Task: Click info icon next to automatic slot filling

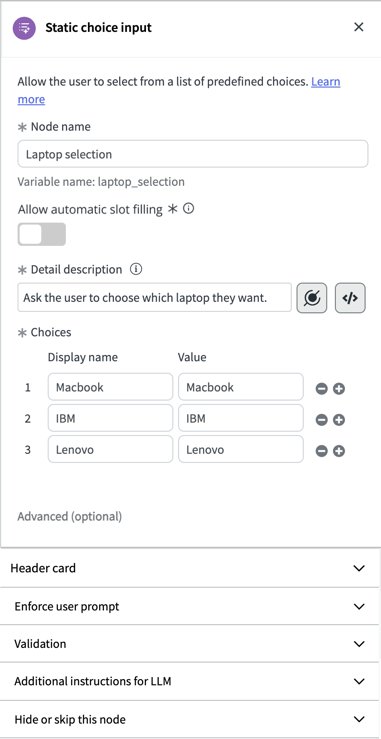Action: click(188, 209)
